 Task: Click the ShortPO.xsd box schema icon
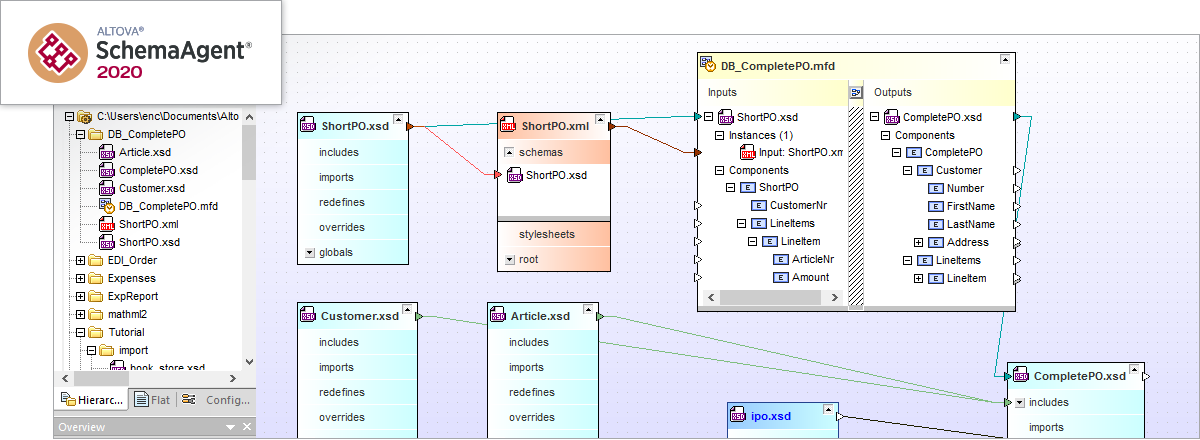309,126
